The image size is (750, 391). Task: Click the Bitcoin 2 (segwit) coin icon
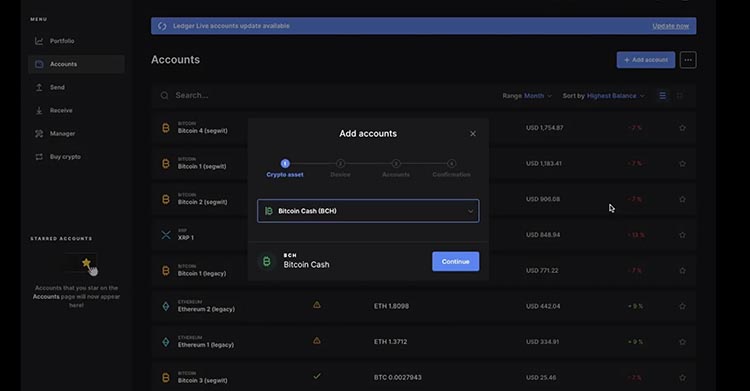pos(166,199)
